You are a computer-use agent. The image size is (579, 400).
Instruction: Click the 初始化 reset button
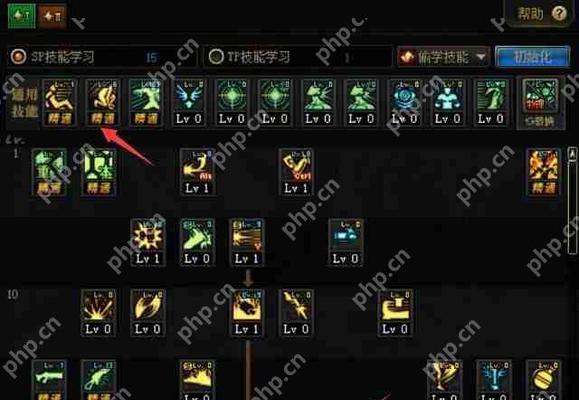coord(532,57)
